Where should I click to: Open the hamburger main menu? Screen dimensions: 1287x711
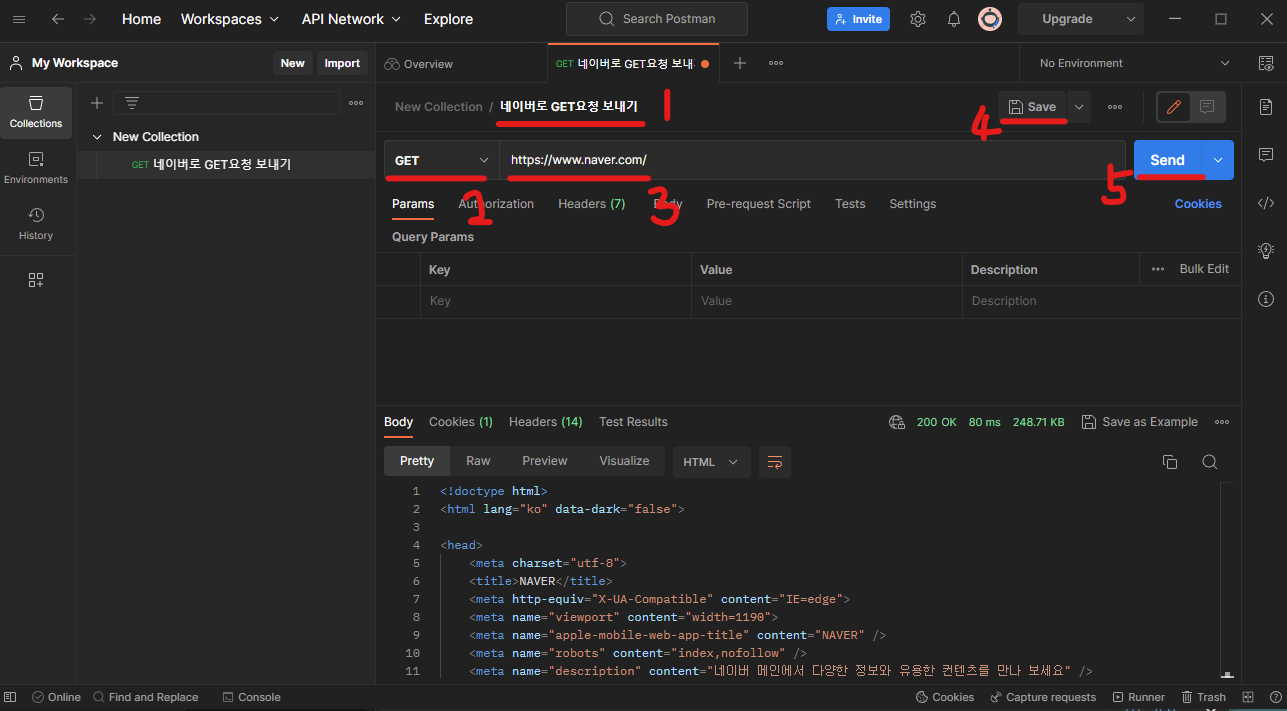(19, 19)
